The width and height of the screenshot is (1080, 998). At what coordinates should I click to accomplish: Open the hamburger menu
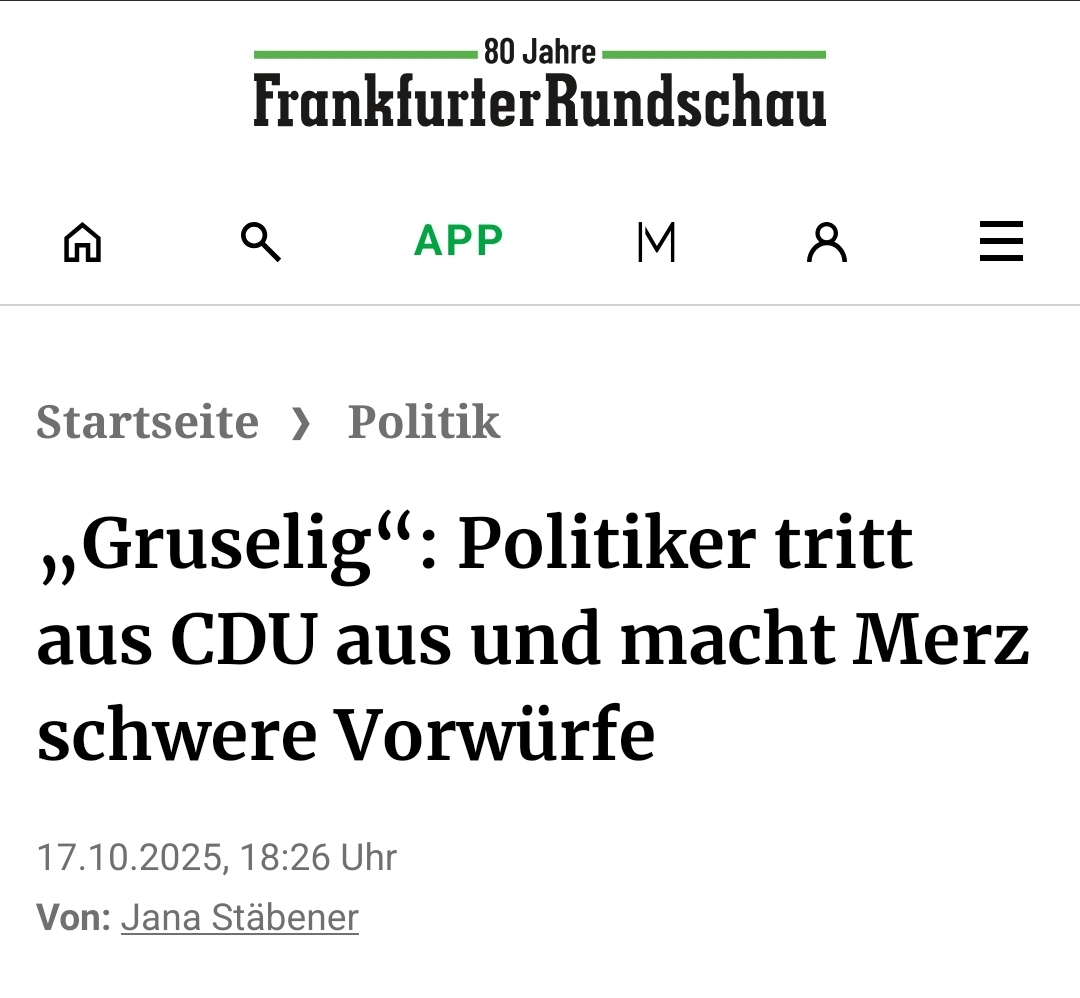[1001, 242]
